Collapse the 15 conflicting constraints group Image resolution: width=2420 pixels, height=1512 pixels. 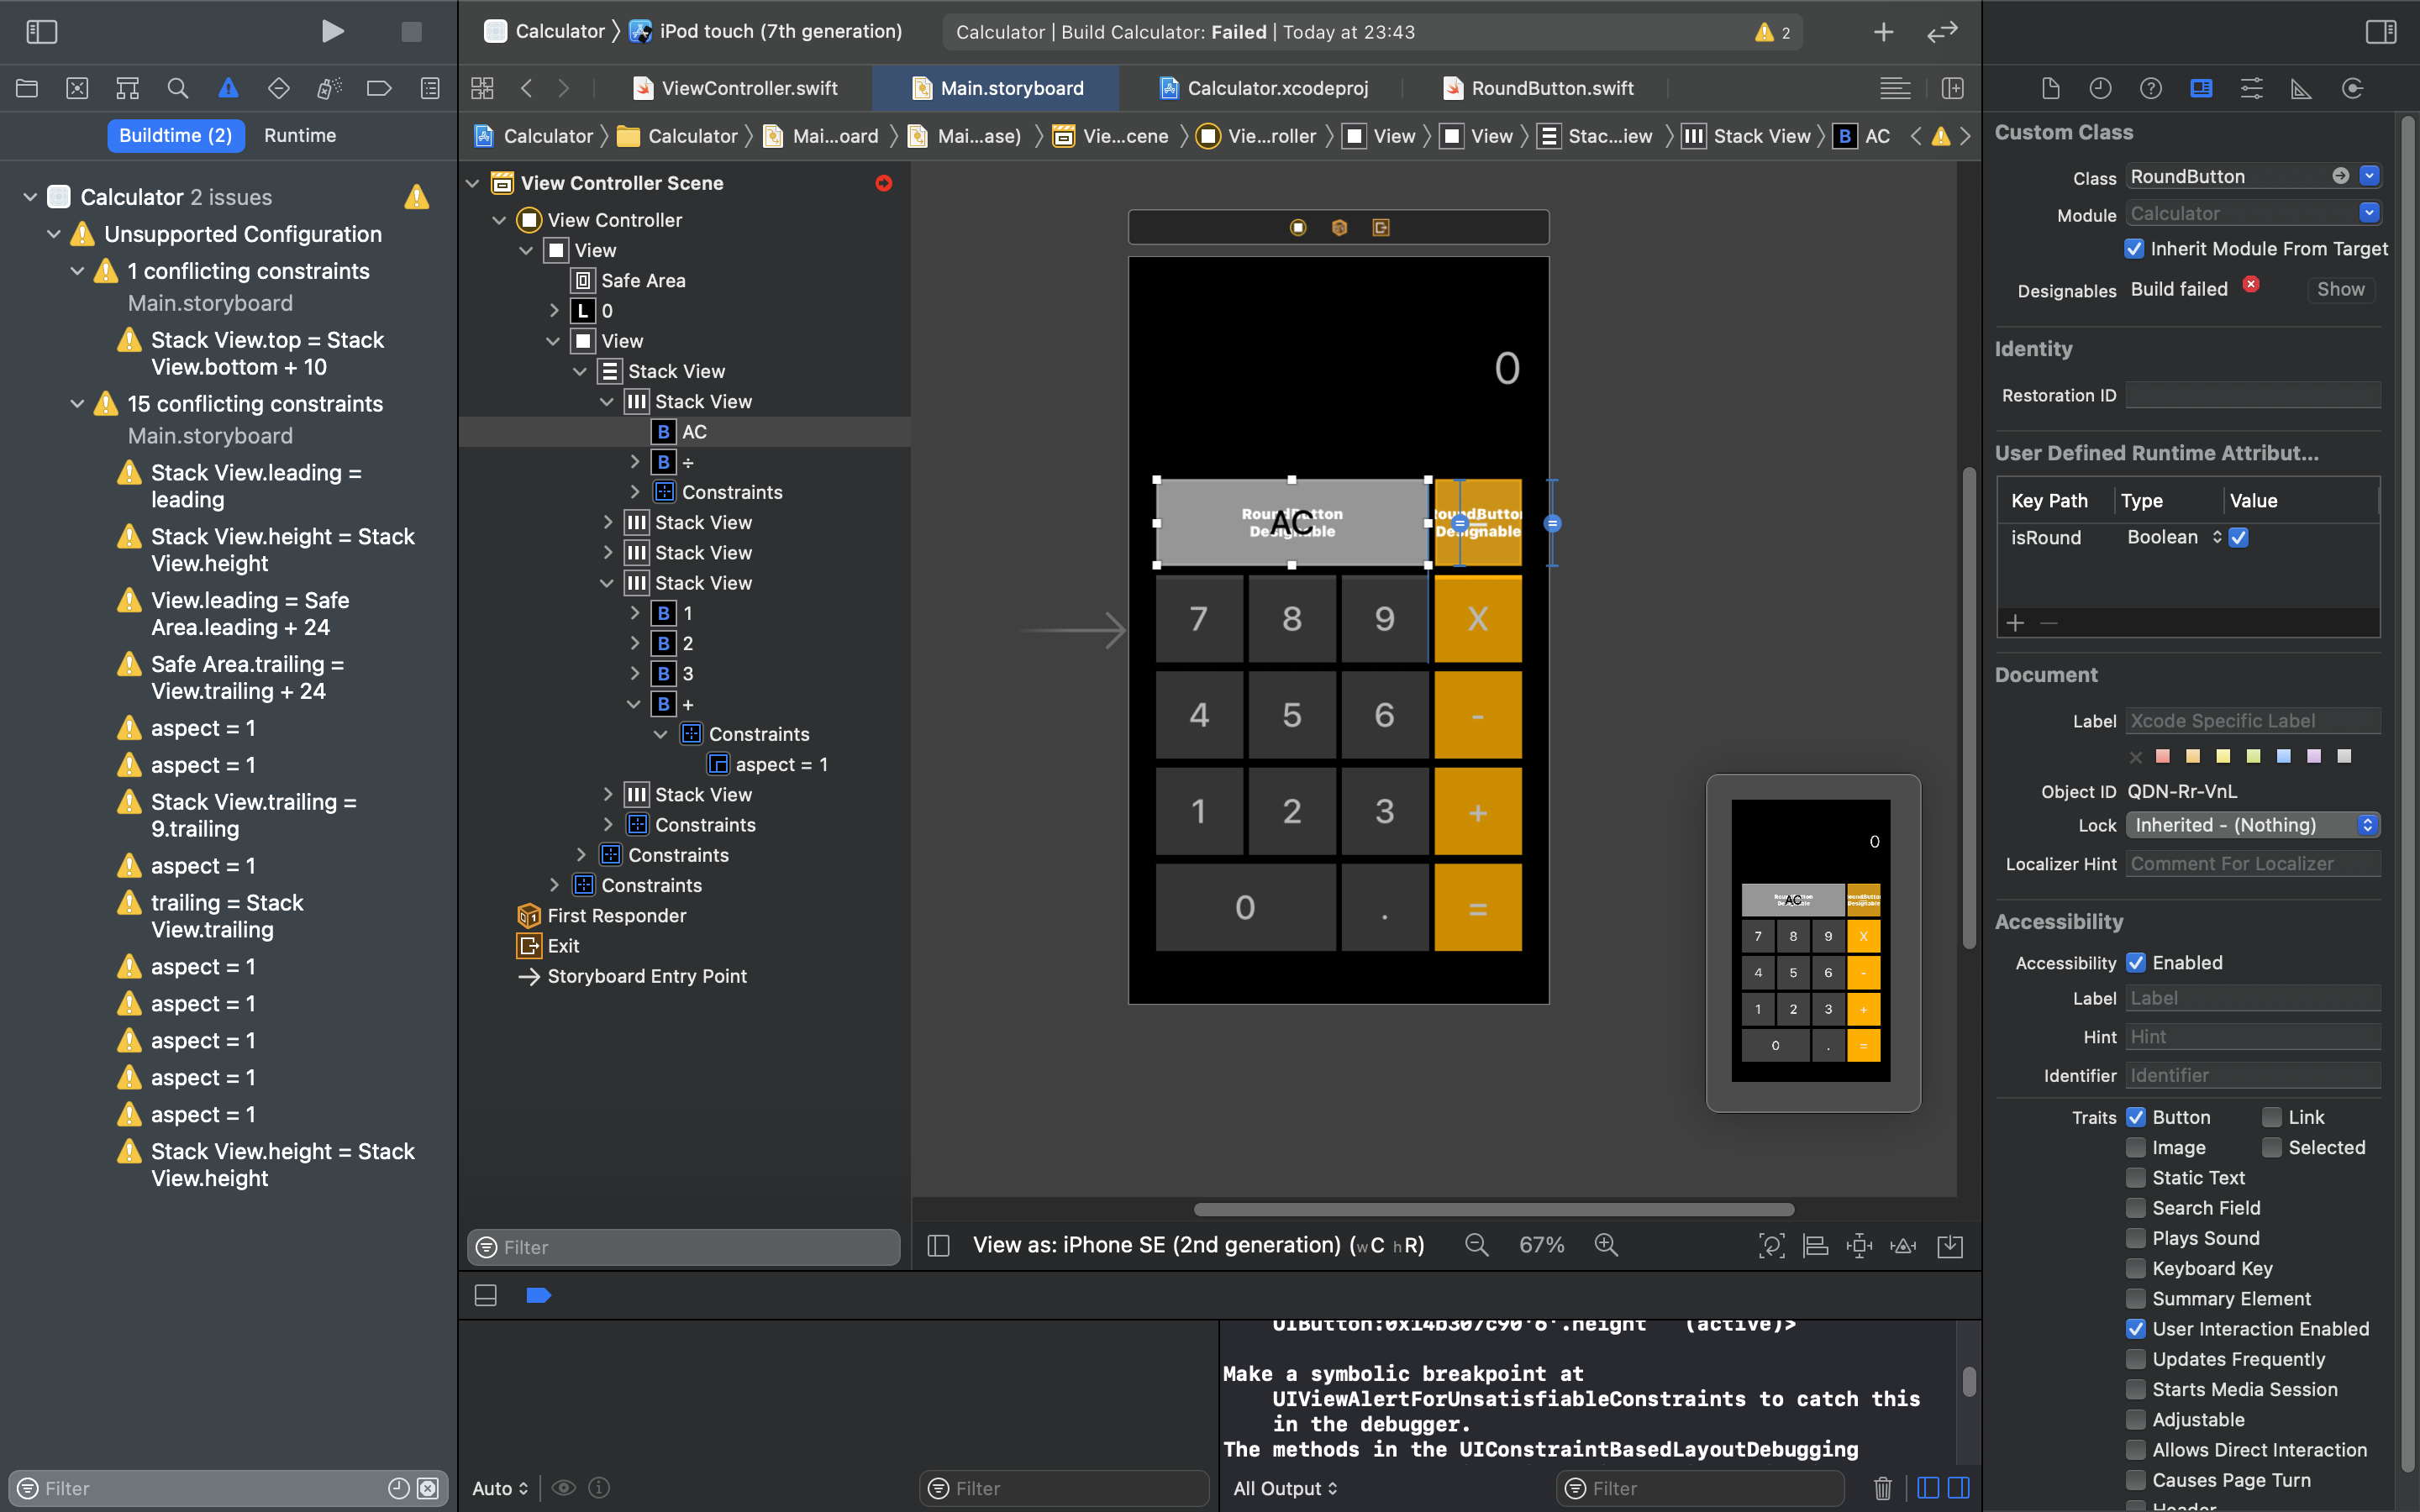(x=77, y=404)
